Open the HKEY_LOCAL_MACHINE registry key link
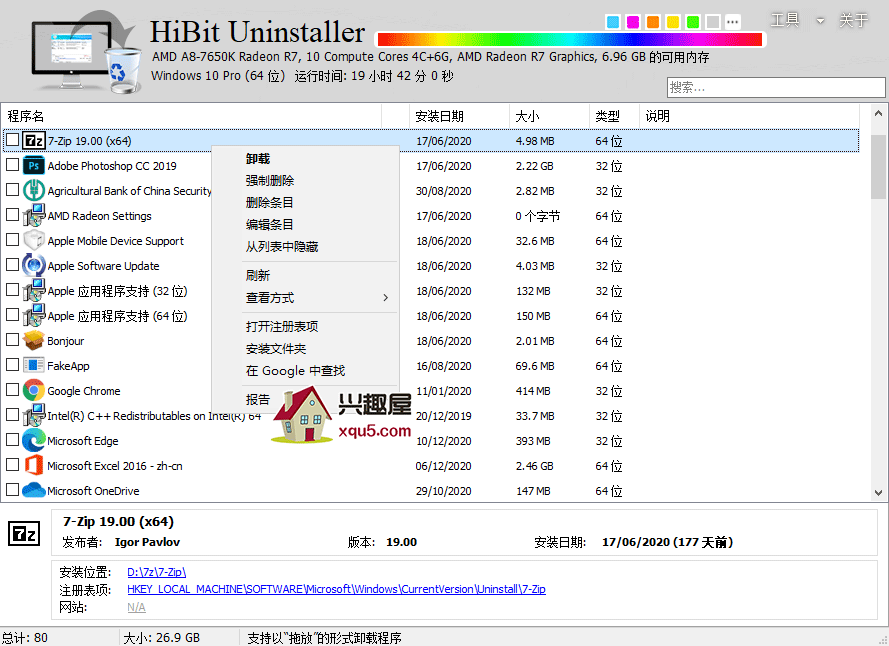 (x=336, y=589)
